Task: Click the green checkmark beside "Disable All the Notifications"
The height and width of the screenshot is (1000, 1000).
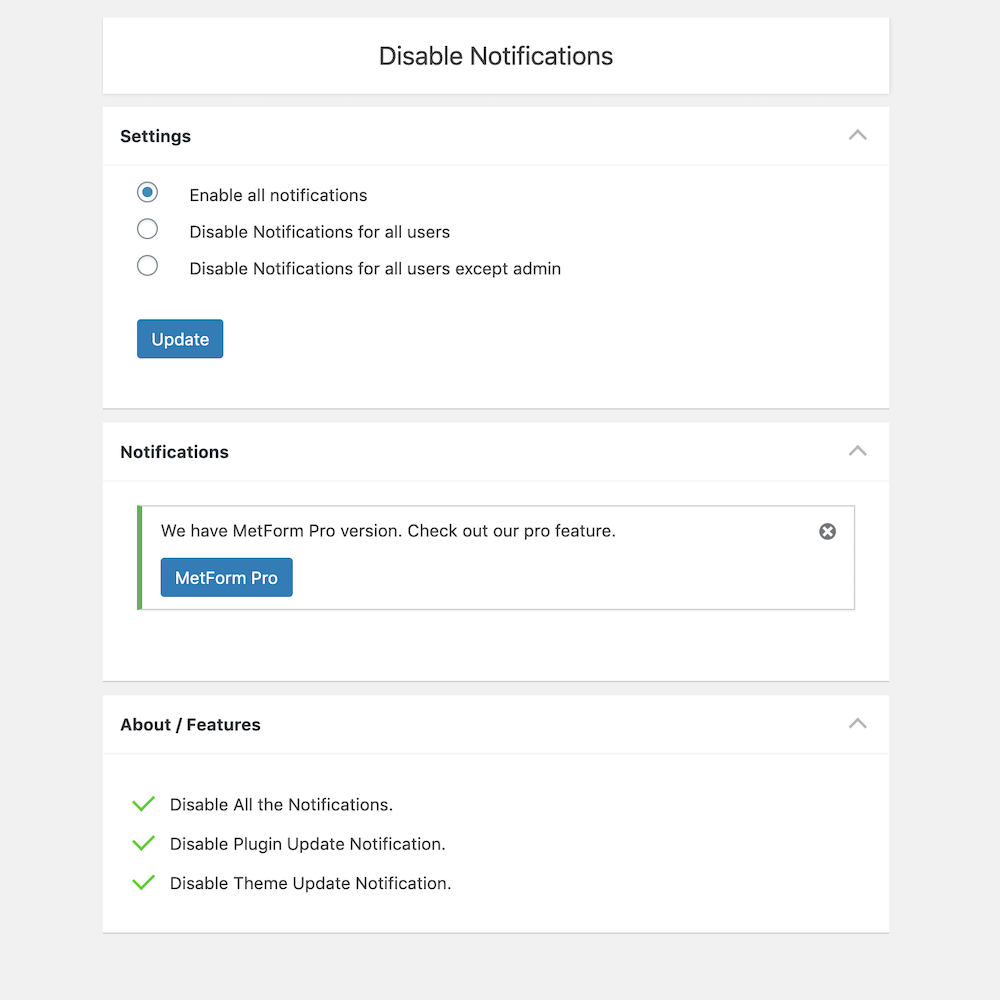Action: pyautogui.click(x=143, y=803)
